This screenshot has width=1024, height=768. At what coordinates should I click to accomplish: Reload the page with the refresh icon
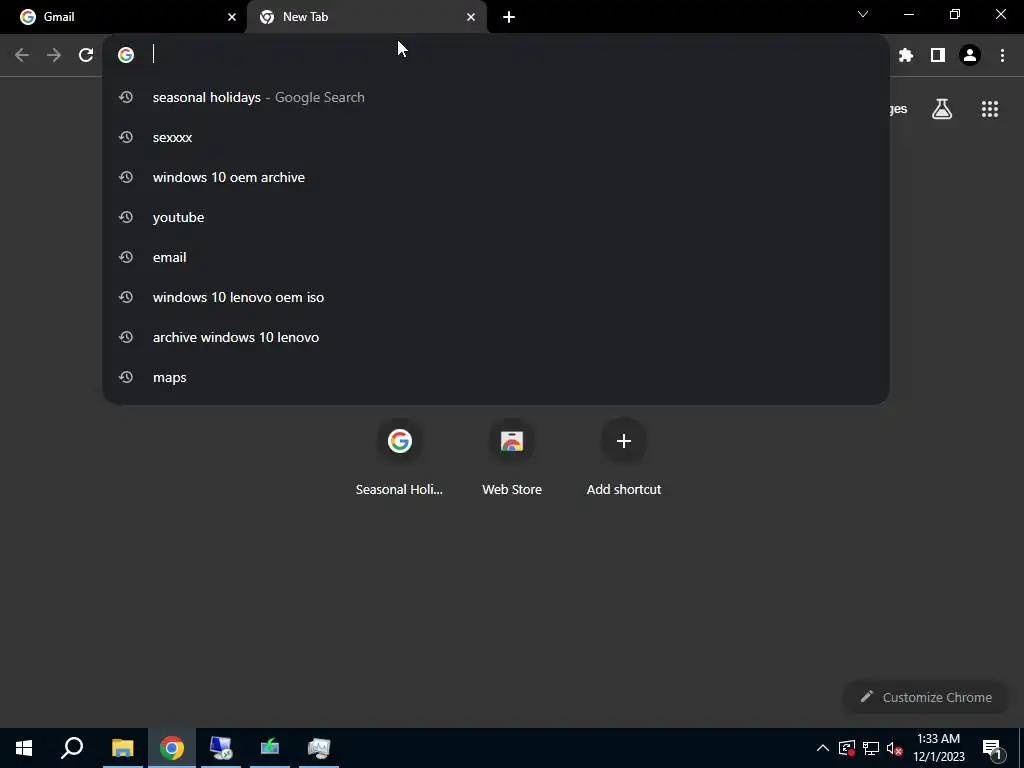[86, 55]
